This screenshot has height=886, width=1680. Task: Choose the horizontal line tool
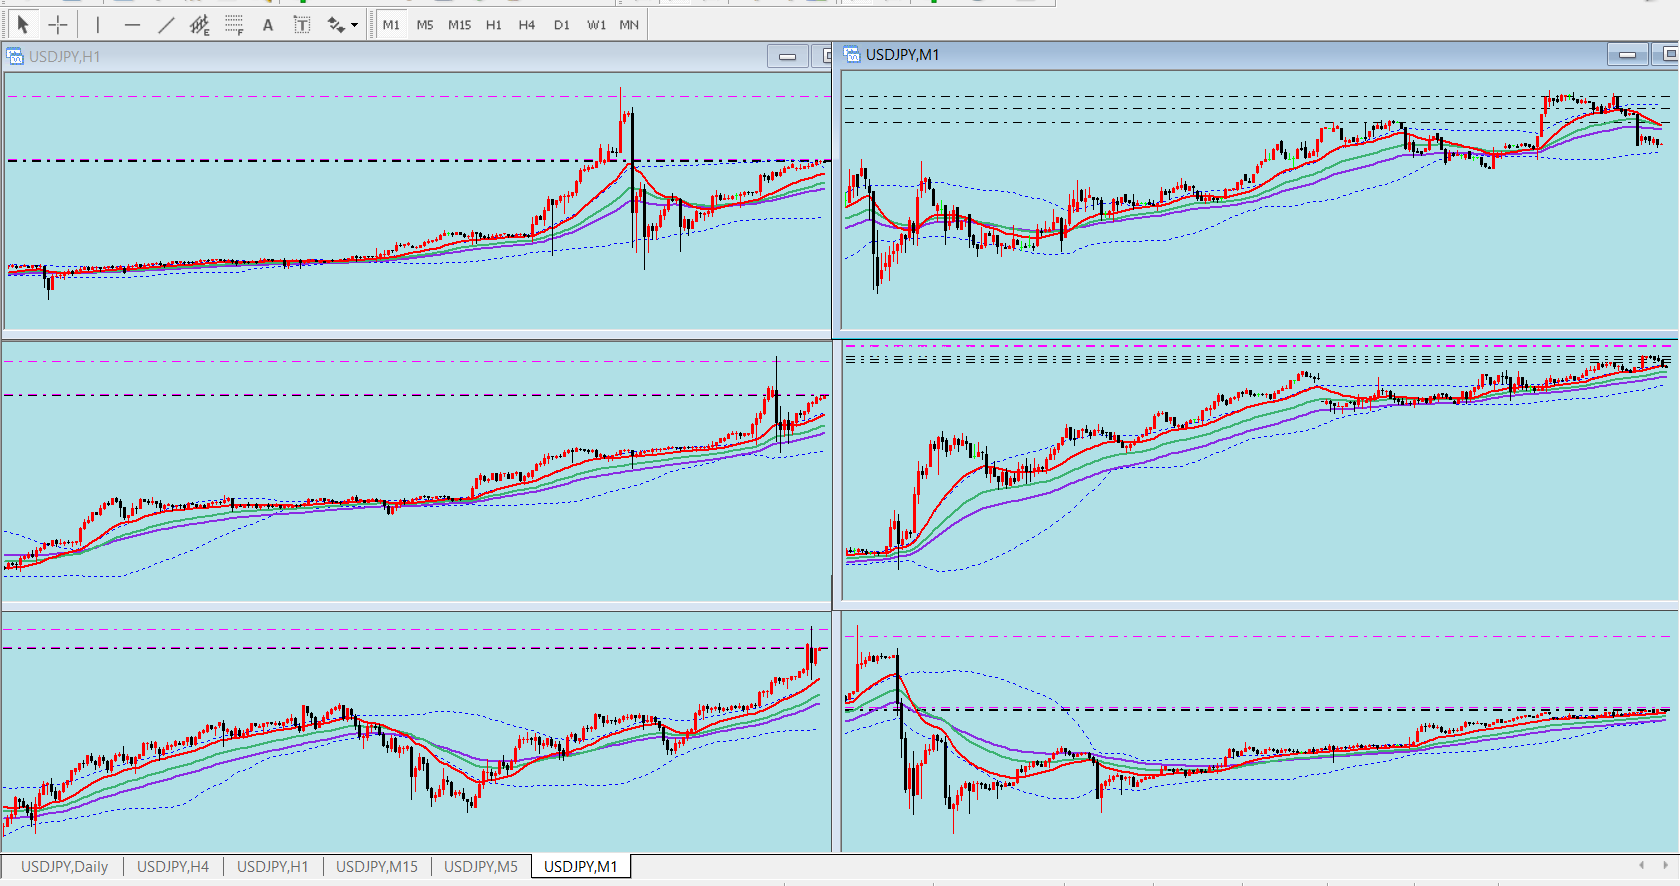click(x=132, y=25)
